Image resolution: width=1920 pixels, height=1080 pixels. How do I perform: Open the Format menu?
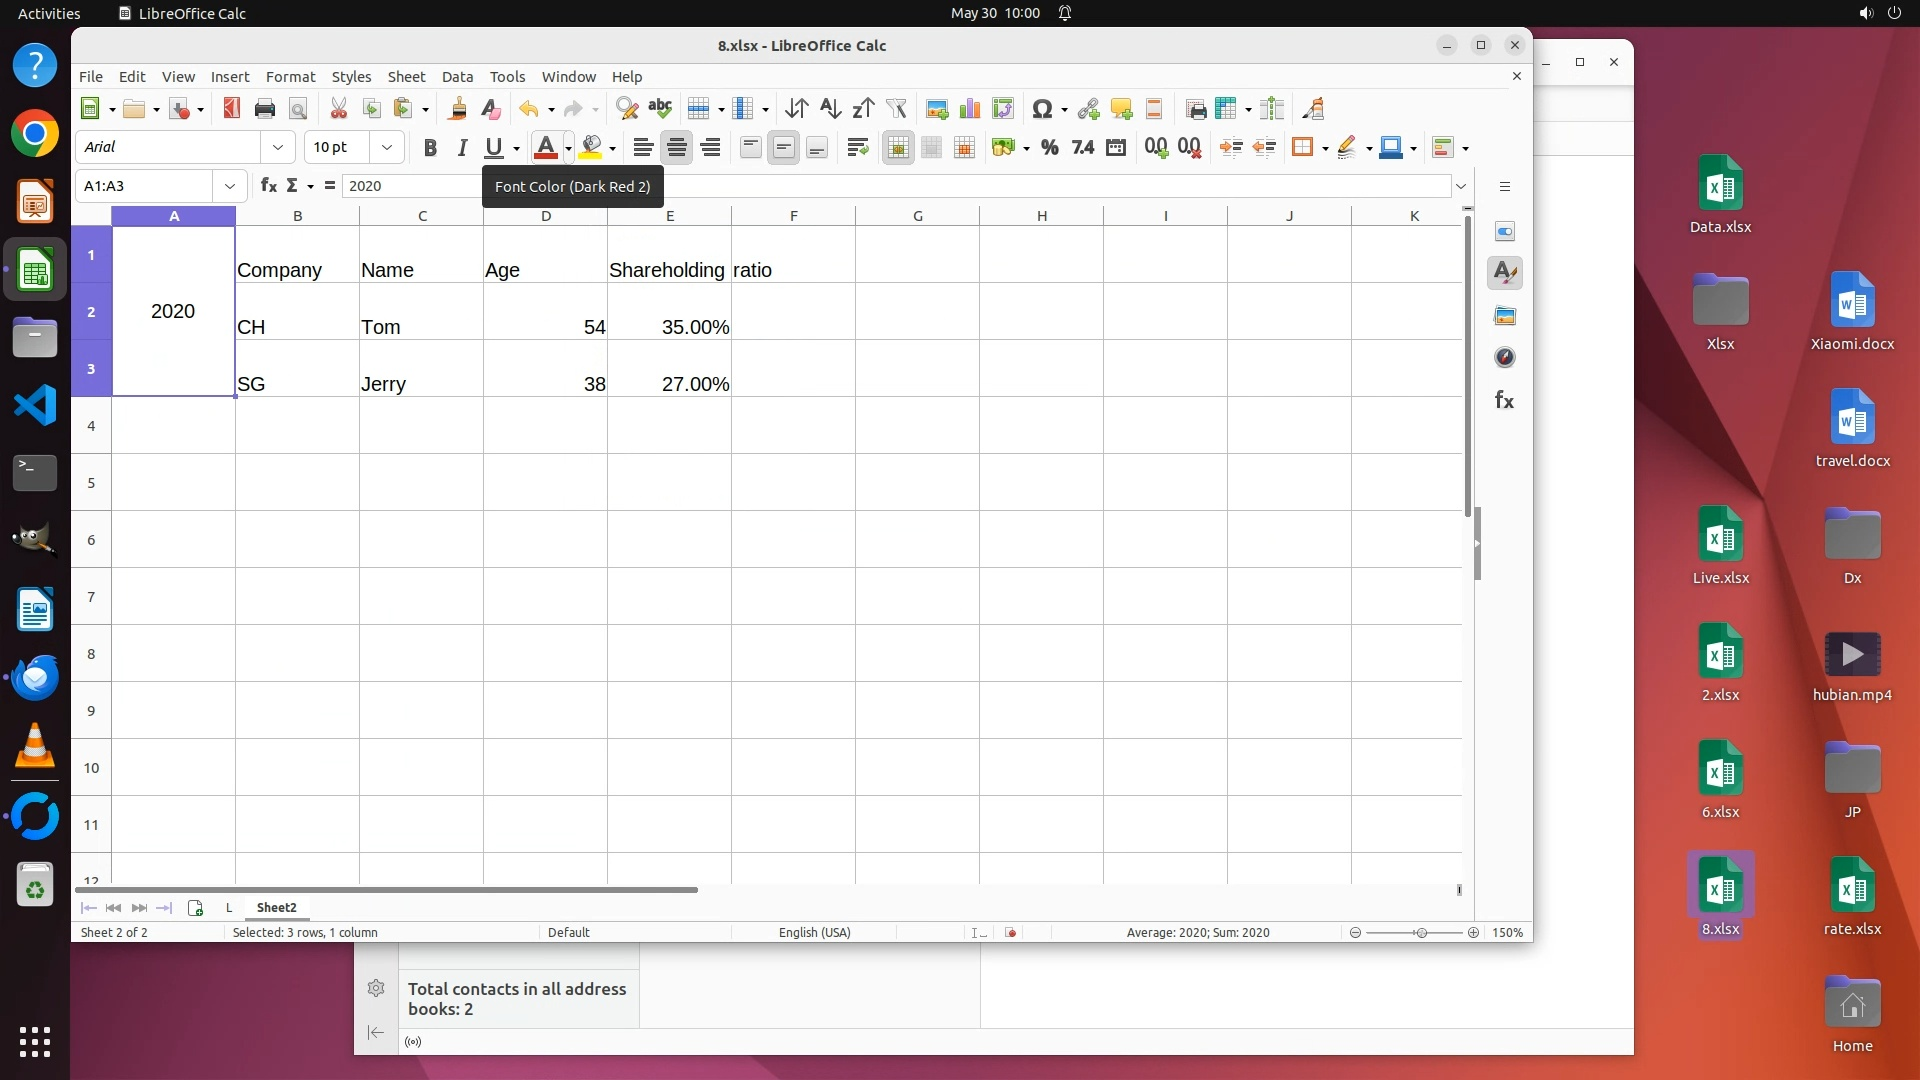pos(290,77)
